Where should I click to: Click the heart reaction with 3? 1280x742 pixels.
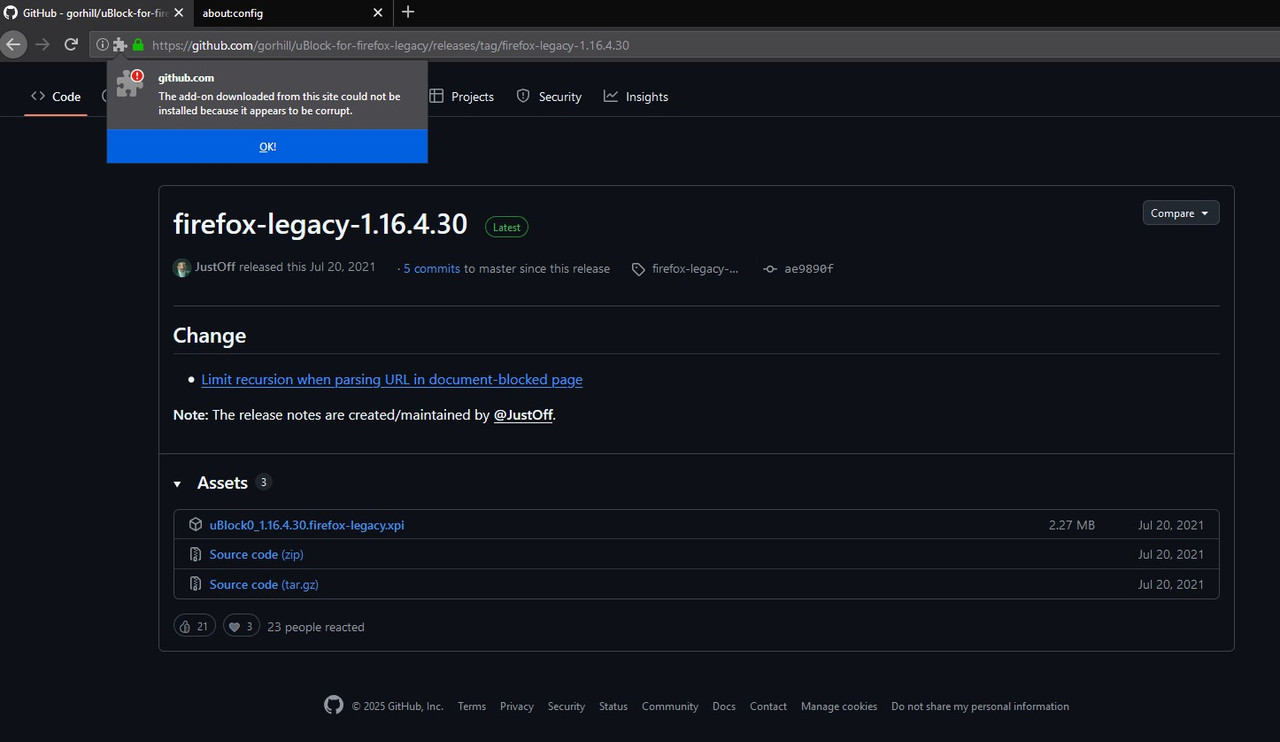click(x=240, y=626)
